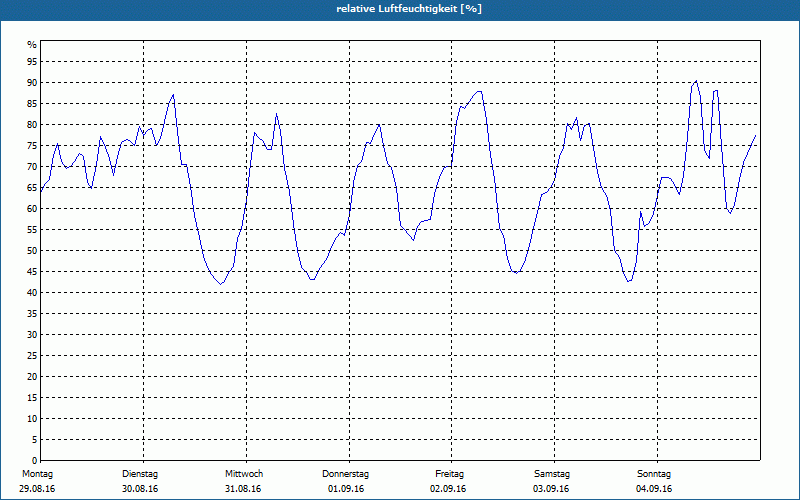
Task: Select the '25' y-axis value
Action: [32, 356]
